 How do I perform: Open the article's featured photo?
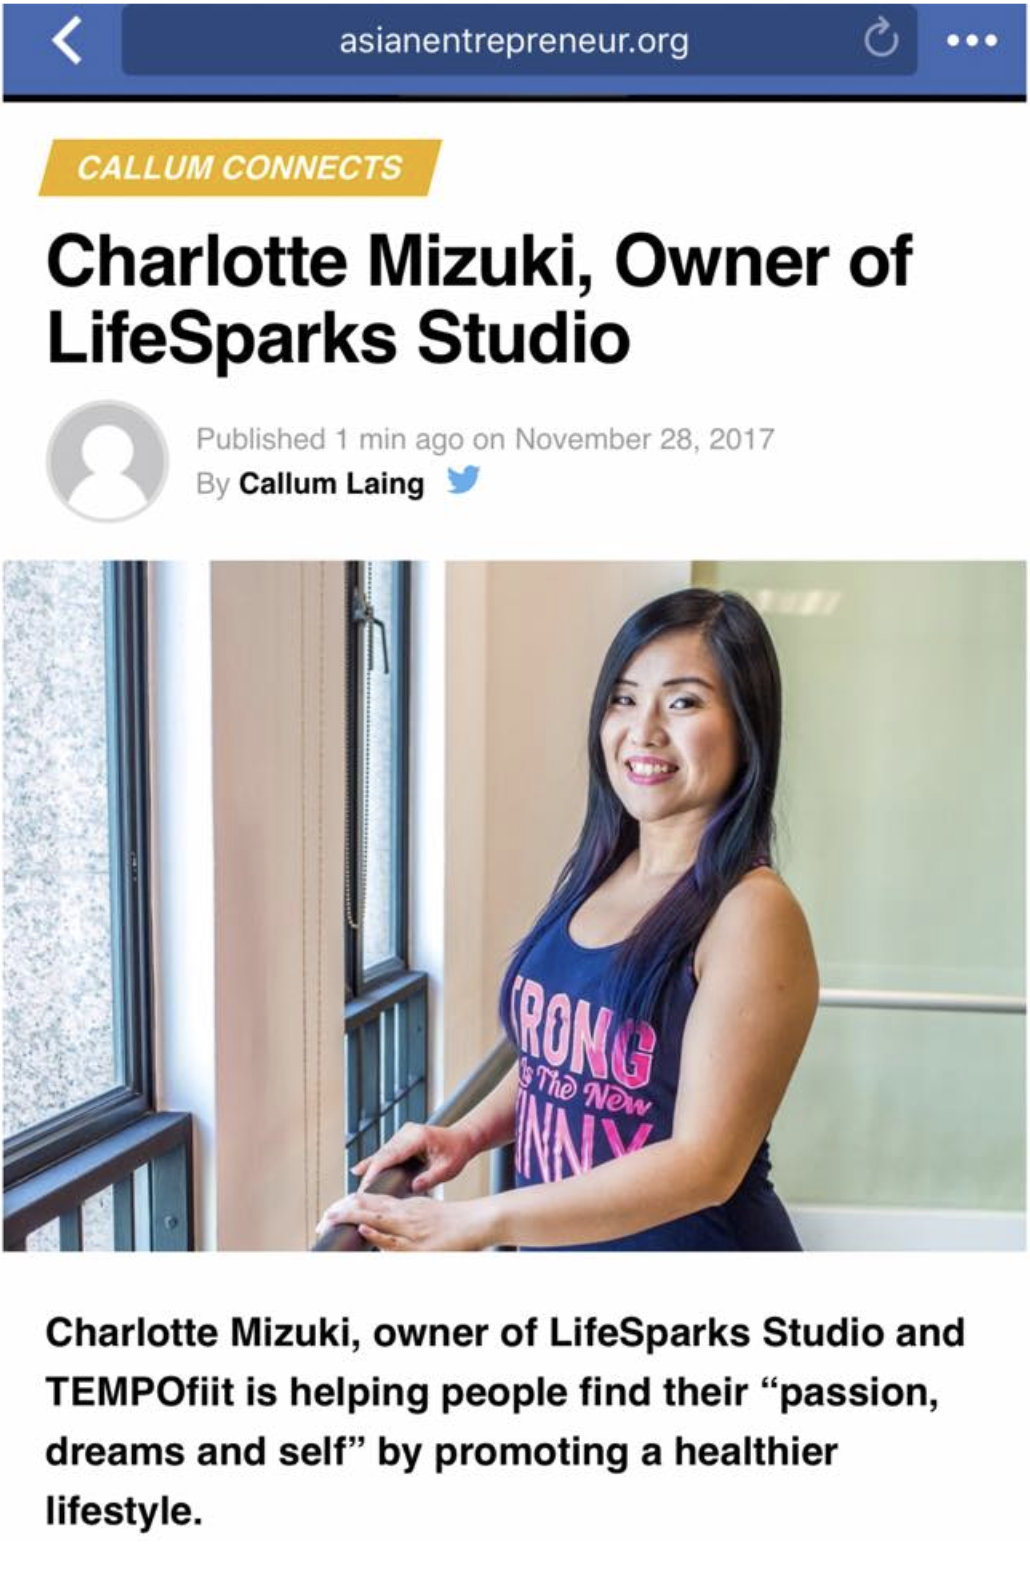pos(515,905)
